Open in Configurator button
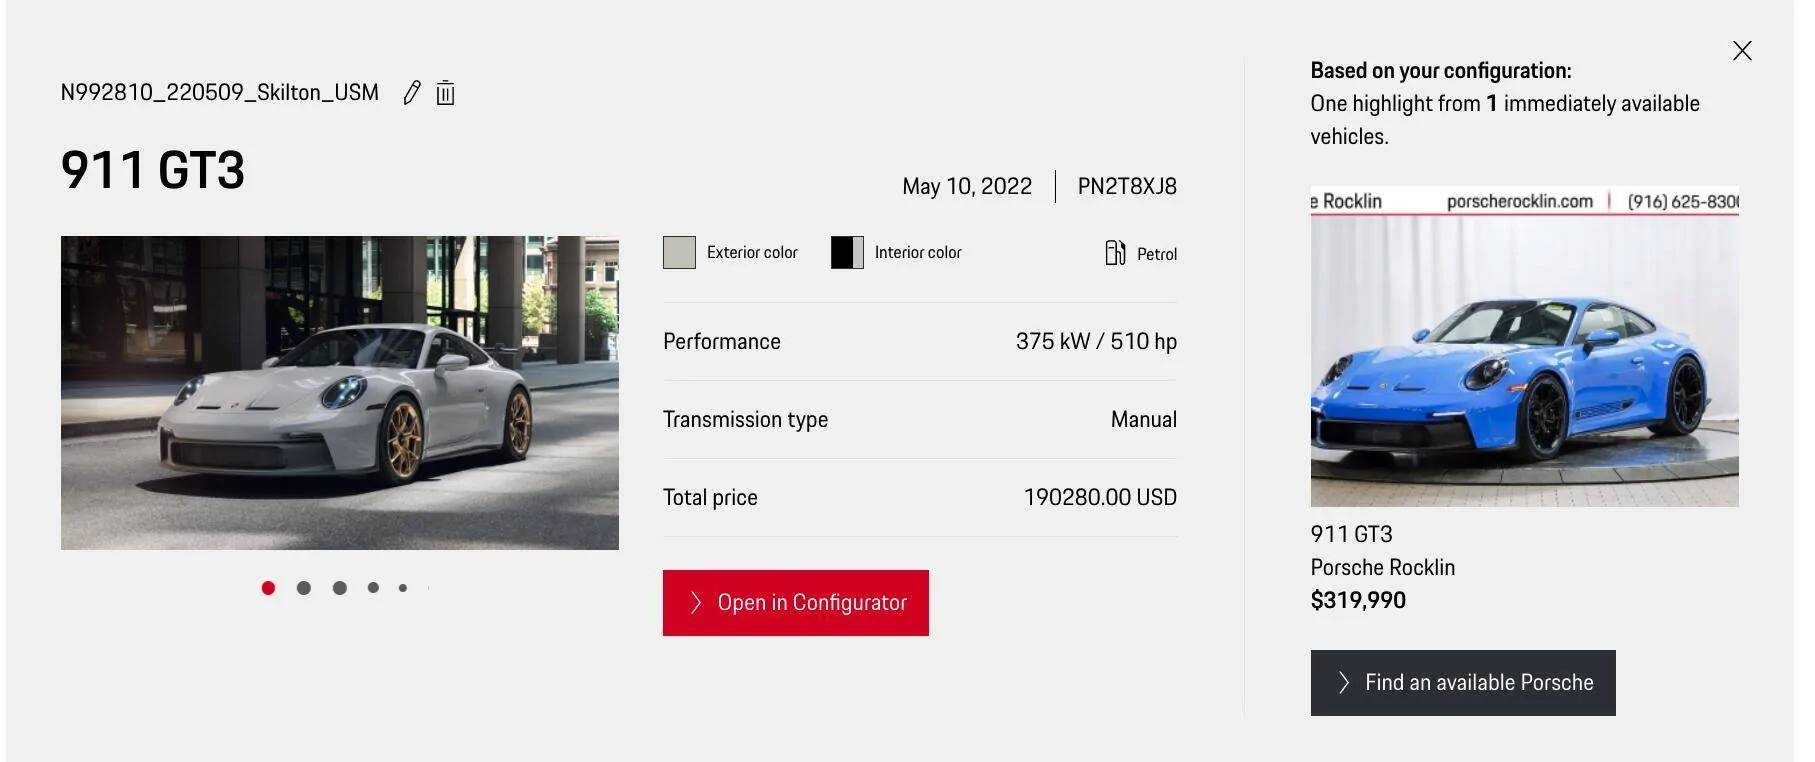1815x762 pixels. tap(796, 603)
